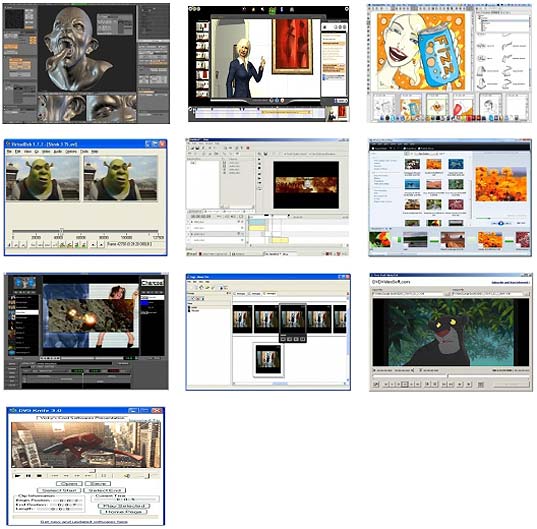537x529 pixels.
Task: Click the input file path field in DVDVideoSoft window
Action: (x=408, y=294)
